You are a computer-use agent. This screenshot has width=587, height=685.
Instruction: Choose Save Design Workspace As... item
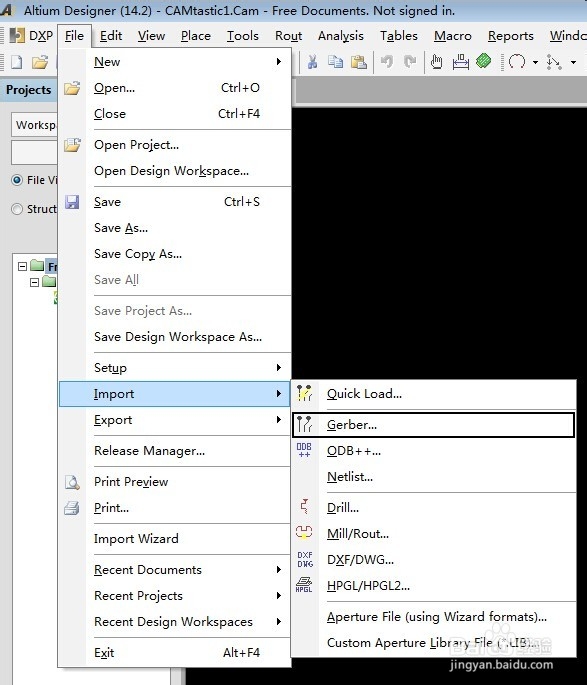tap(175, 337)
